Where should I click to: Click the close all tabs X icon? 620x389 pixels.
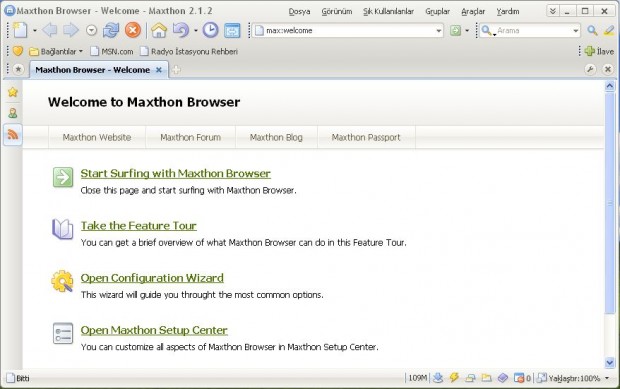click(x=608, y=70)
